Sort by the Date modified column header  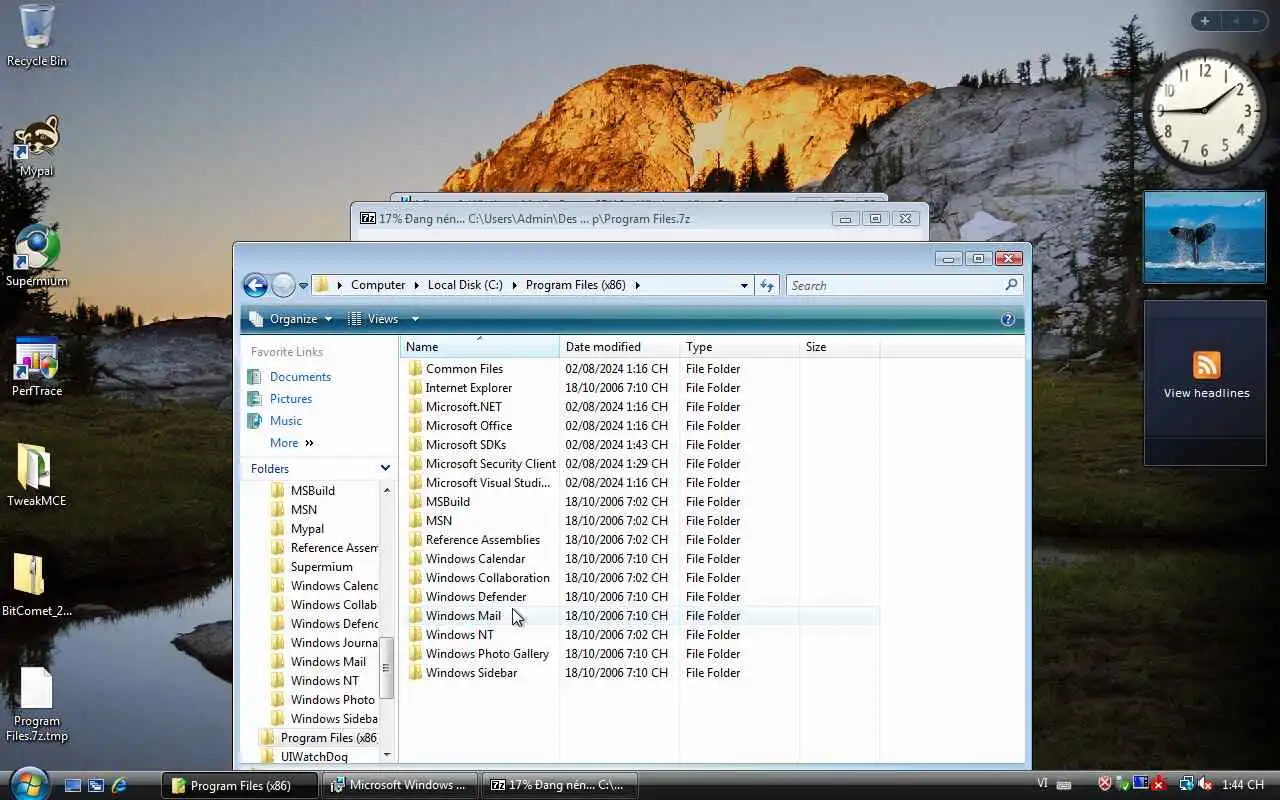coord(620,347)
